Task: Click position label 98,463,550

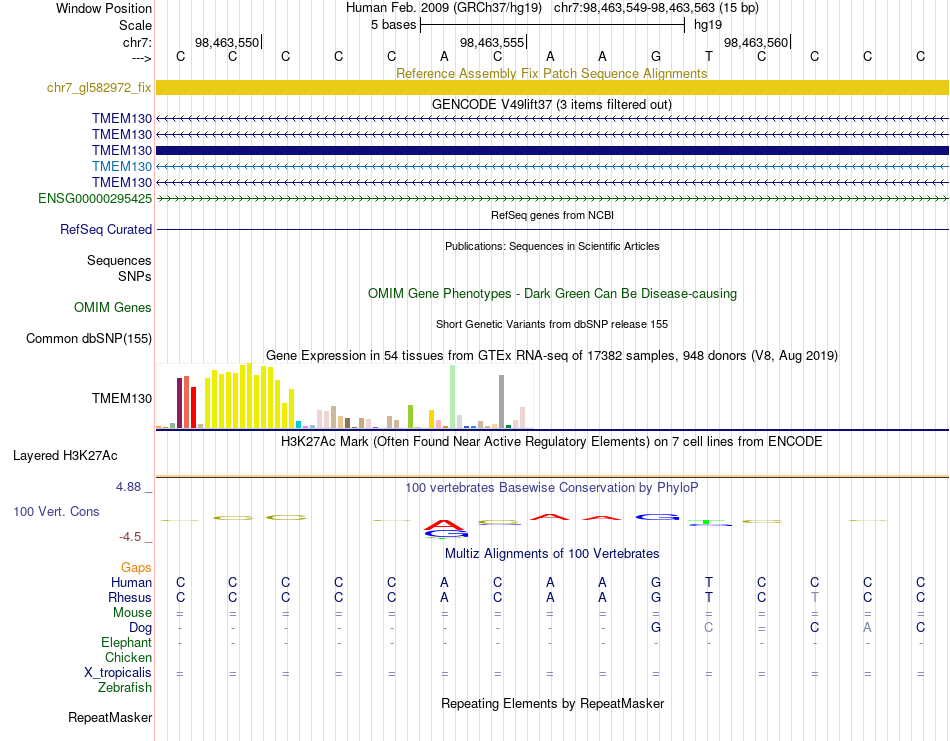Action: click(x=227, y=42)
